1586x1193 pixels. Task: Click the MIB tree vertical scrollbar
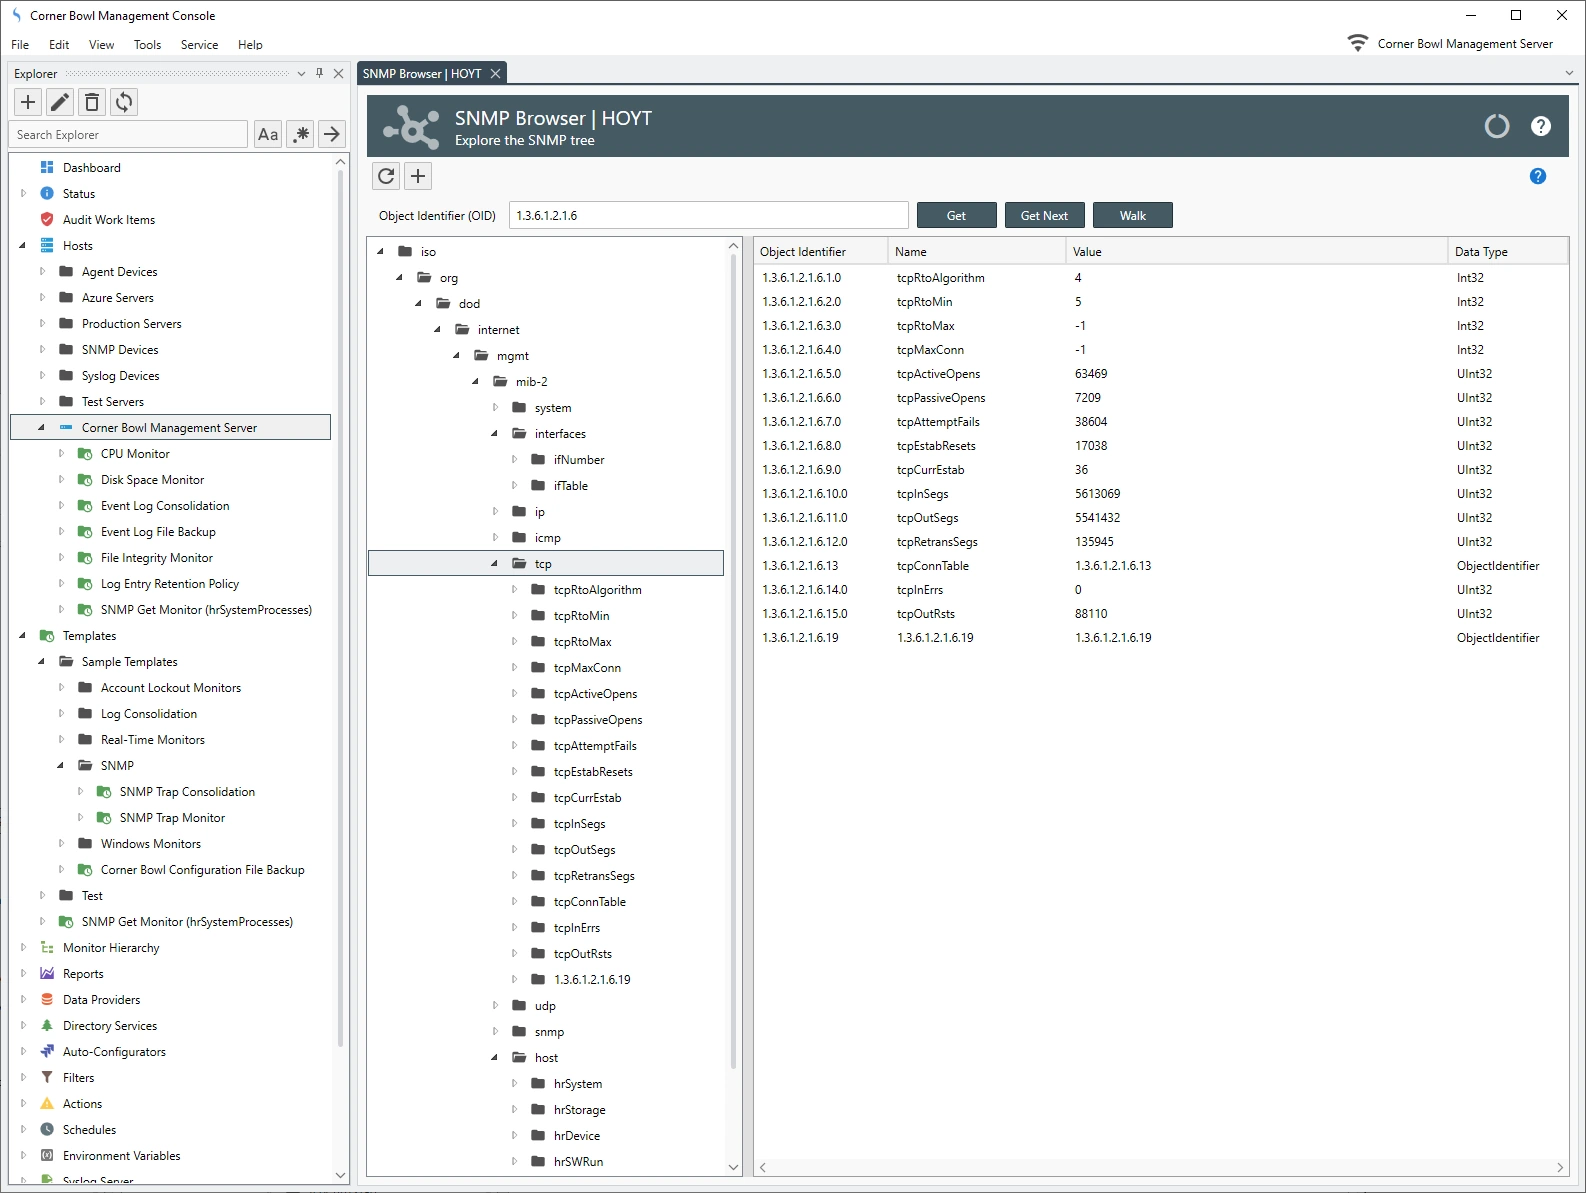[x=733, y=660]
